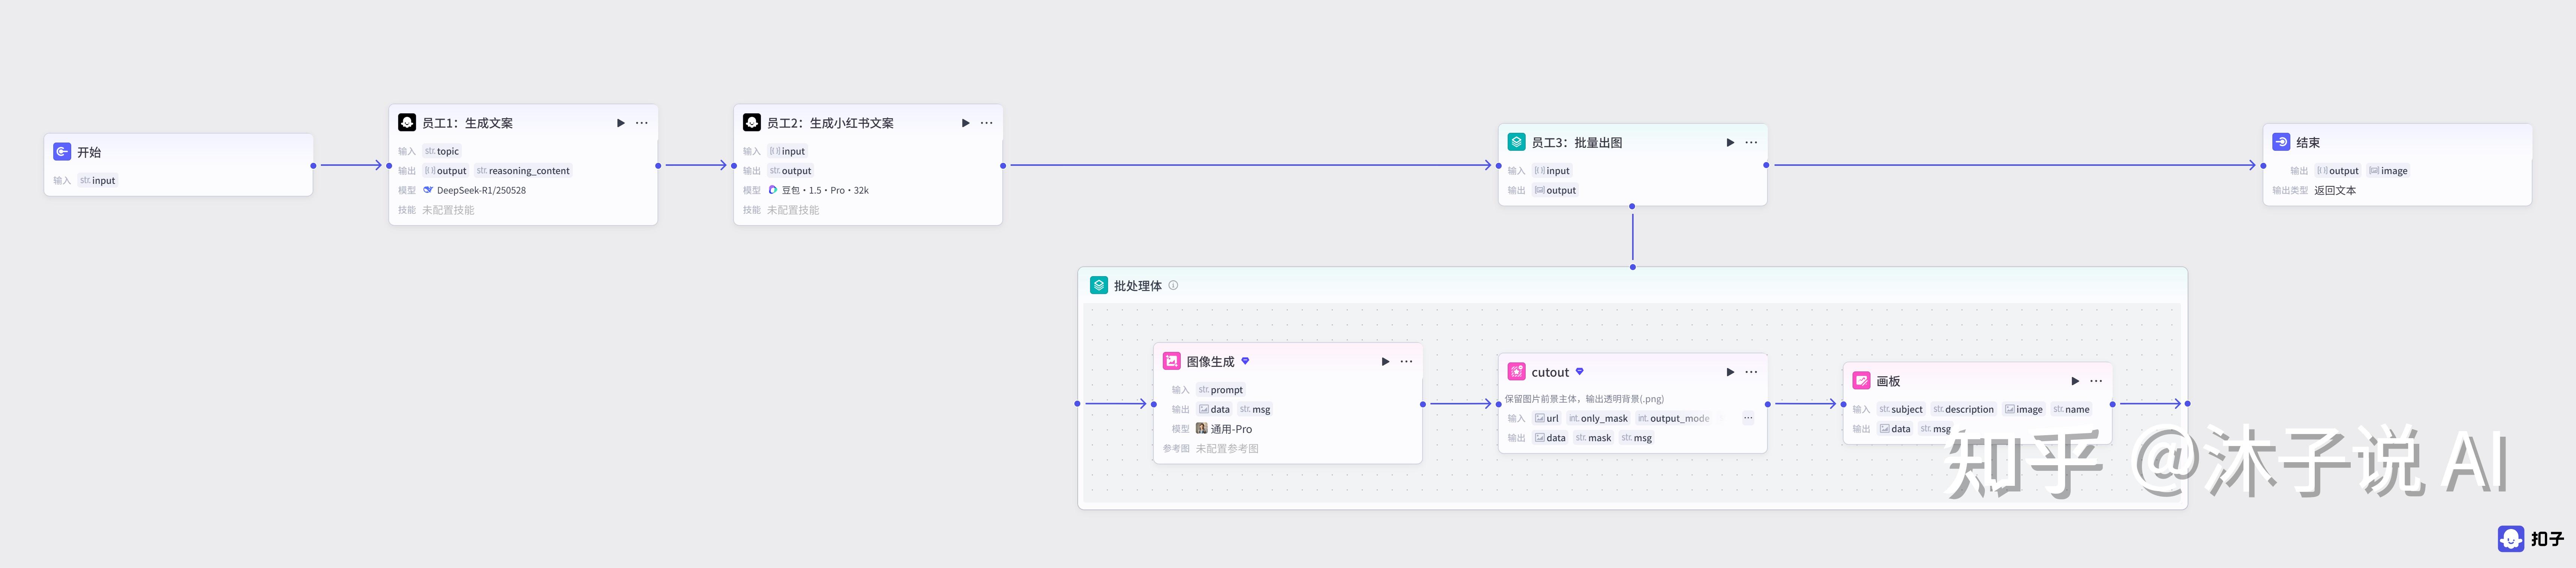The height and width of the screenshot is (568, 2576).
Task: Click the output tag in 员工2 node
Action: (791, 171)
